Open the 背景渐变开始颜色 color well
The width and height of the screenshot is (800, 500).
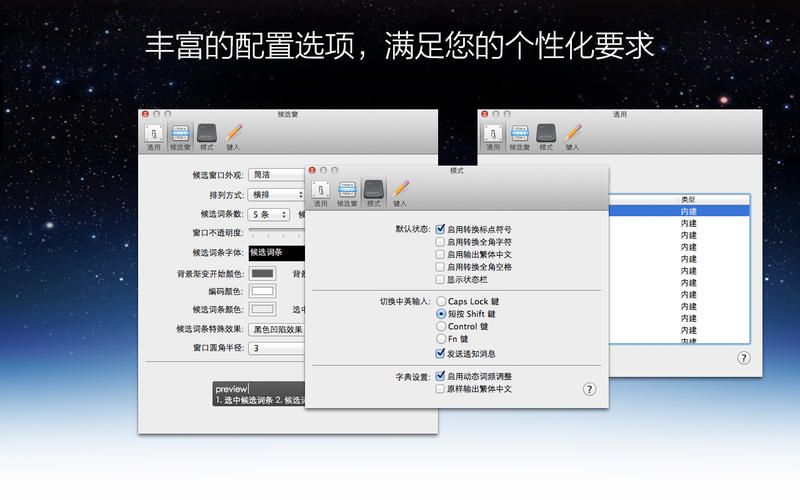(x=263, y=273)
